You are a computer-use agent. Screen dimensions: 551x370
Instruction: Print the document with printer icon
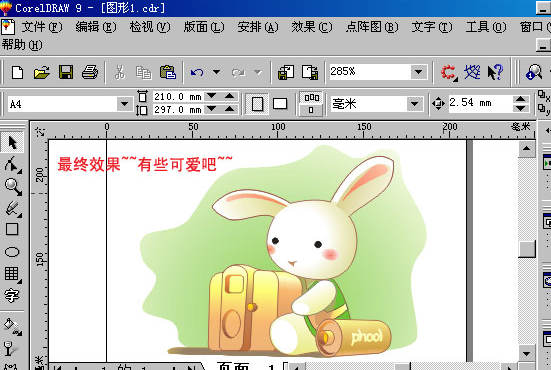click(x=90, y=73)
